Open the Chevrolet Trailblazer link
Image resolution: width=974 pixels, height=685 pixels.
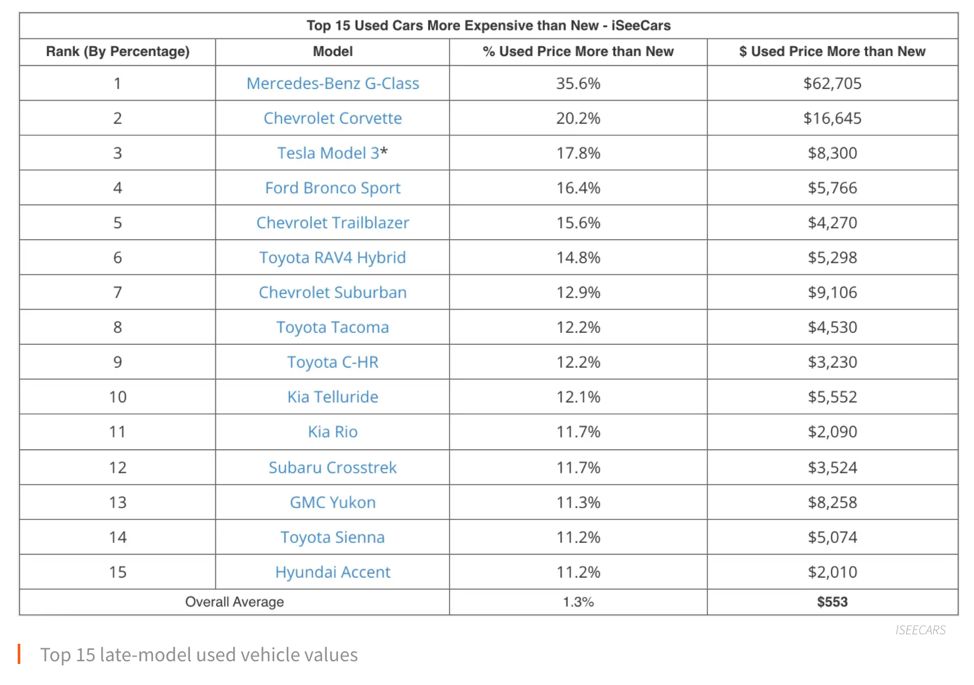point(332,223)
